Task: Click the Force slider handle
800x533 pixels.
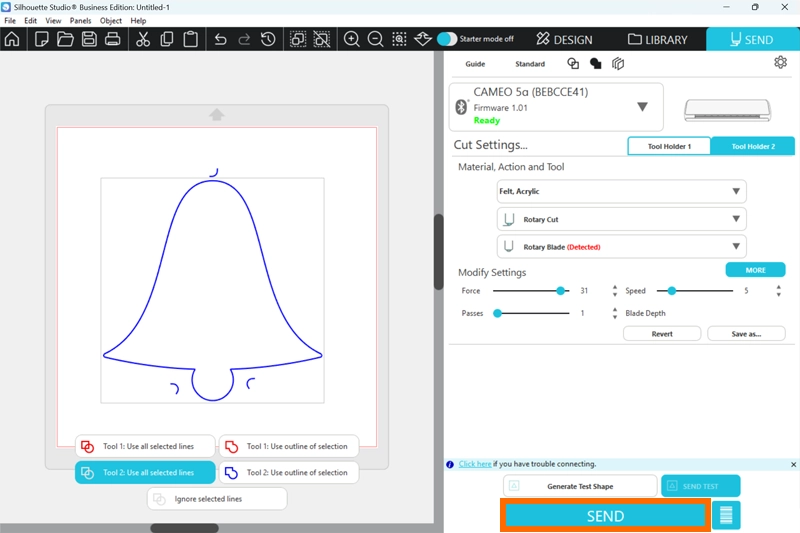Action: [x=561, y=291]
